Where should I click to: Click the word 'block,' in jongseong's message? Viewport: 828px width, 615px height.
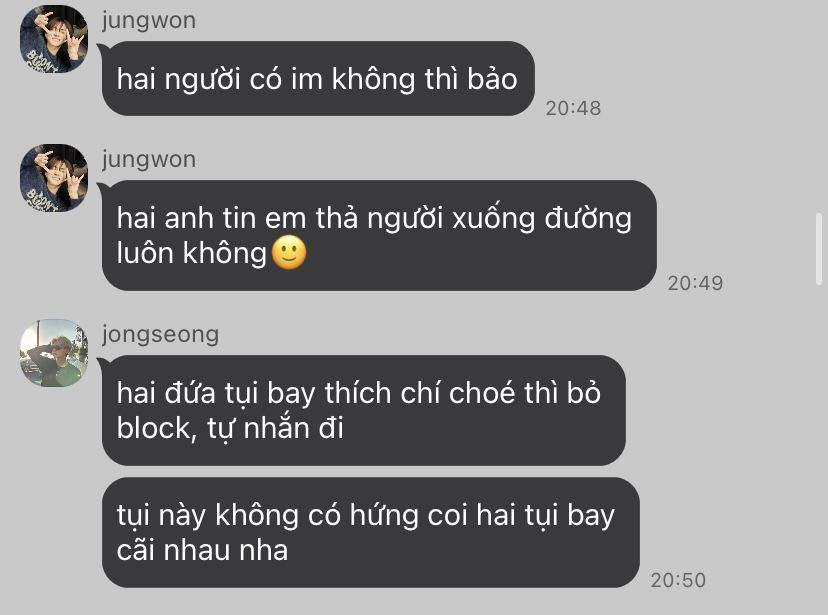157,428
